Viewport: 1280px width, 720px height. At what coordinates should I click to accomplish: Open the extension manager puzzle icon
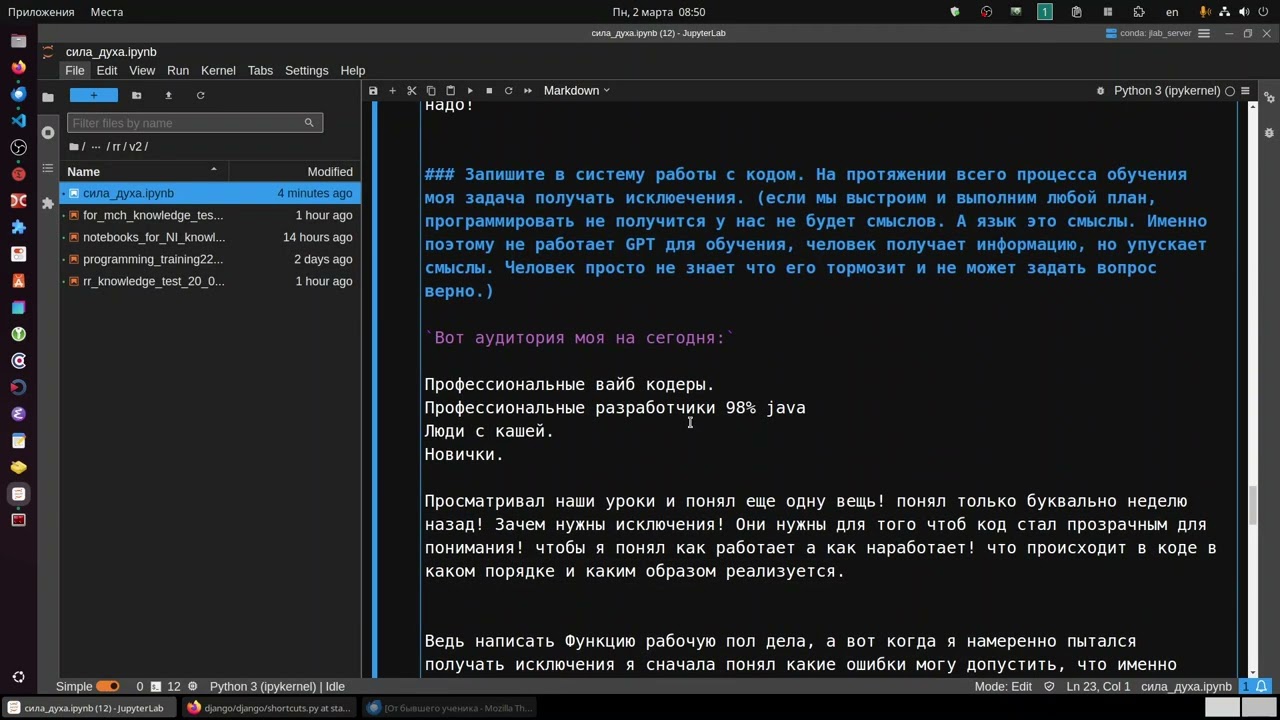coord(47,203)
